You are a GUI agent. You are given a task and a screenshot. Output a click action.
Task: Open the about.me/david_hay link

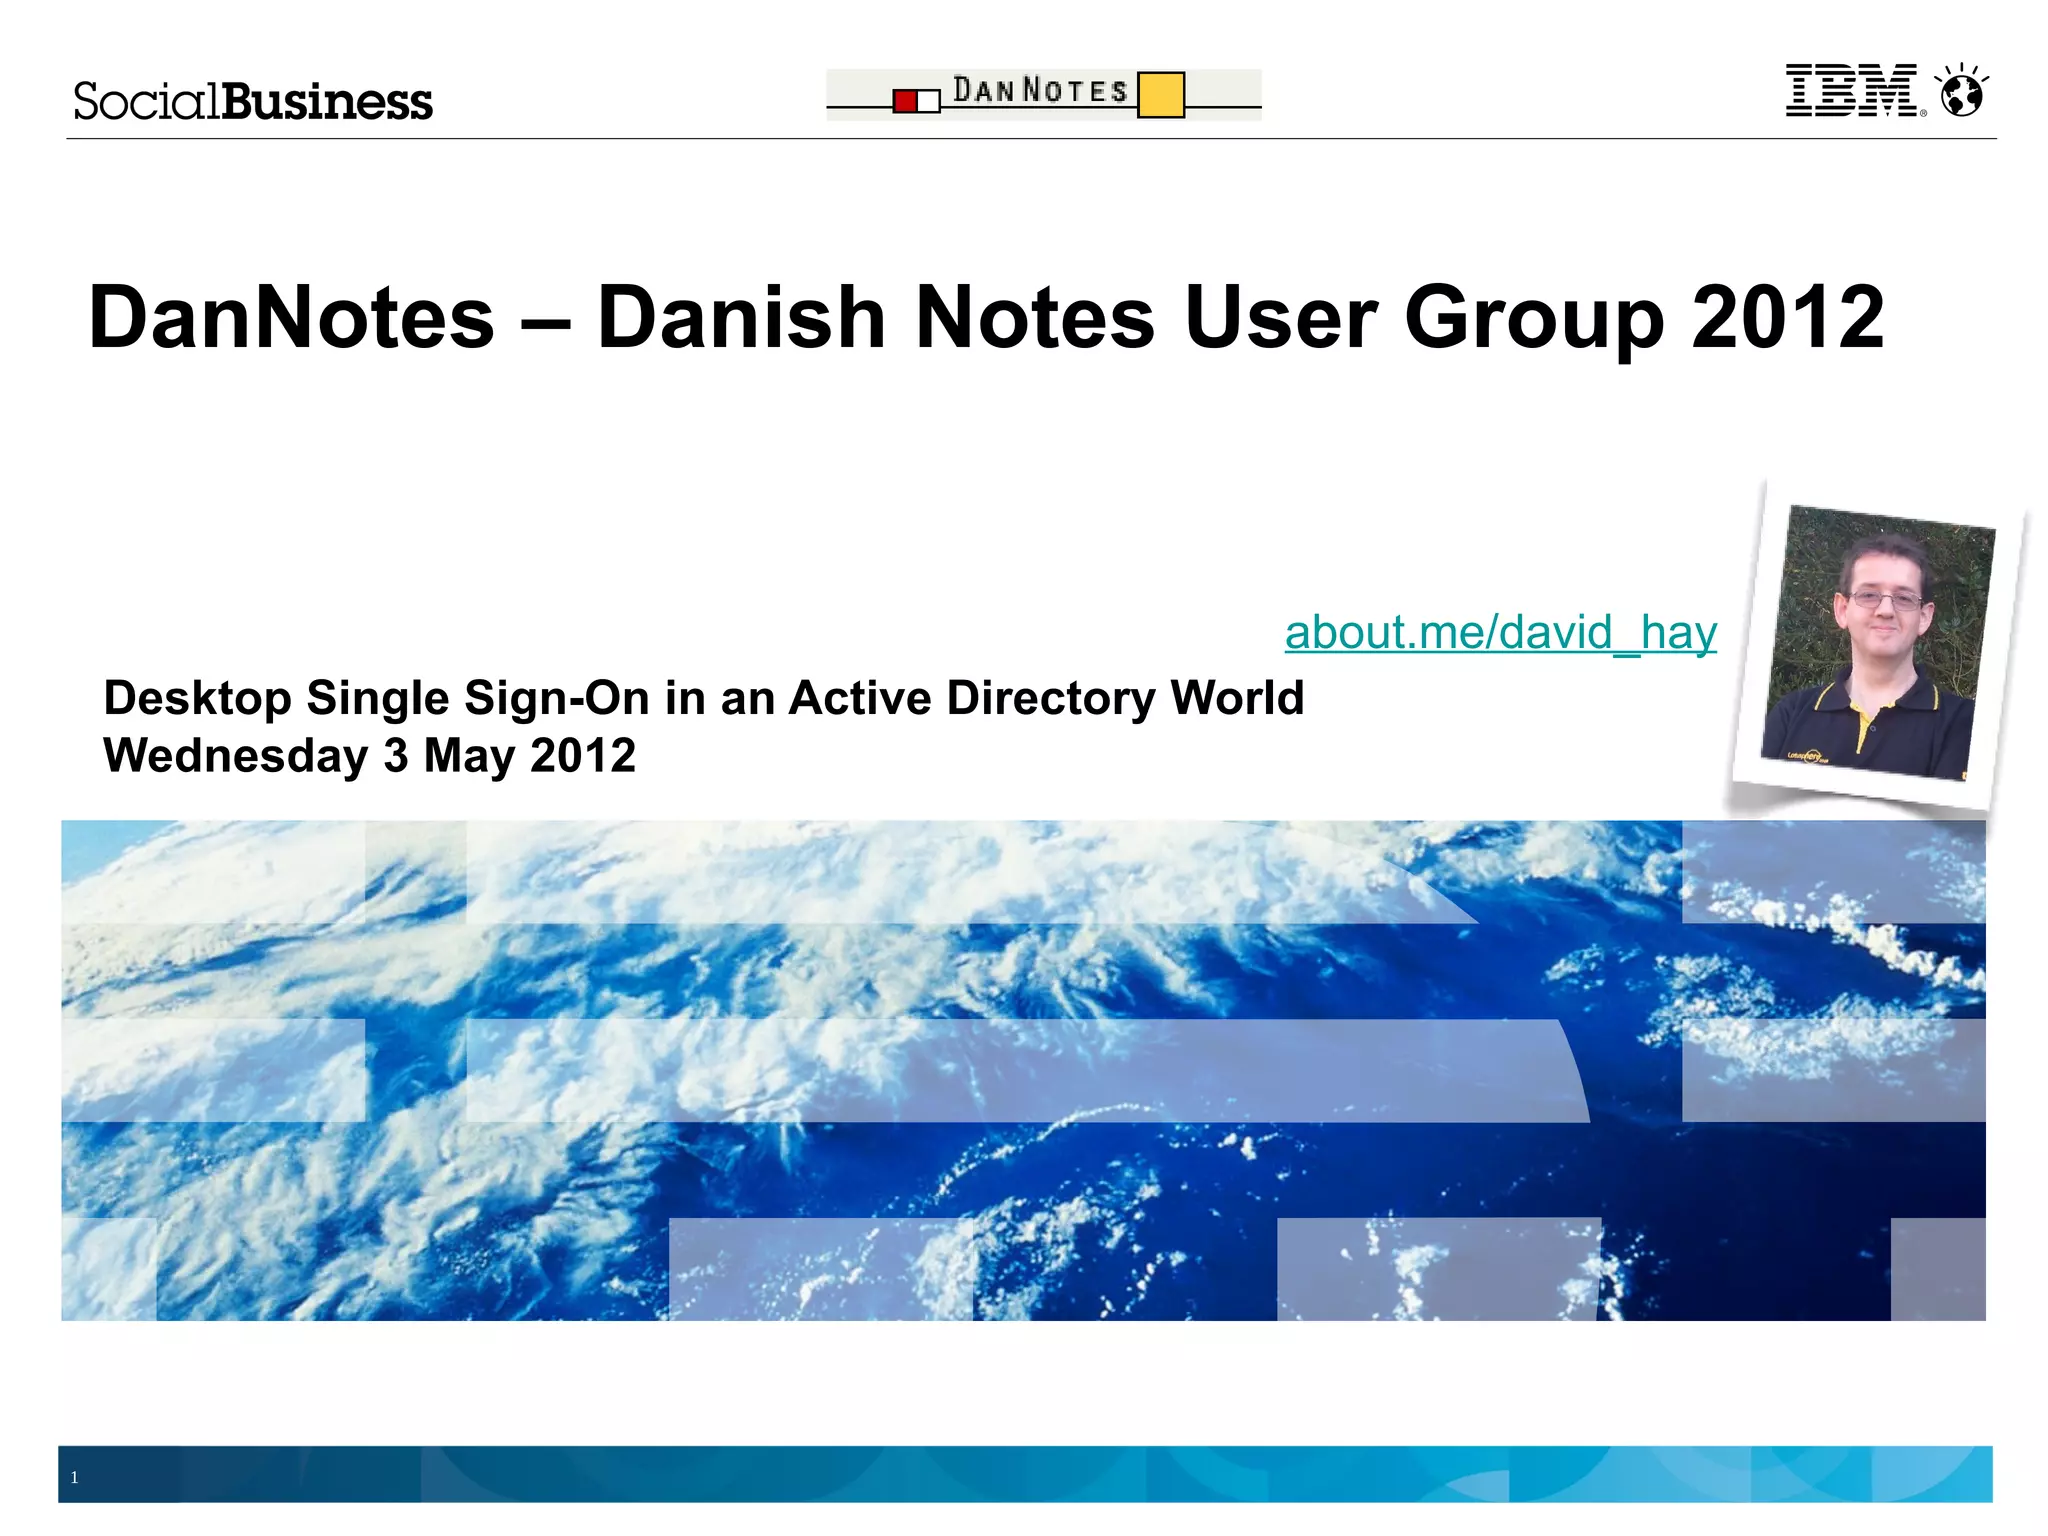coord(1500,633)
